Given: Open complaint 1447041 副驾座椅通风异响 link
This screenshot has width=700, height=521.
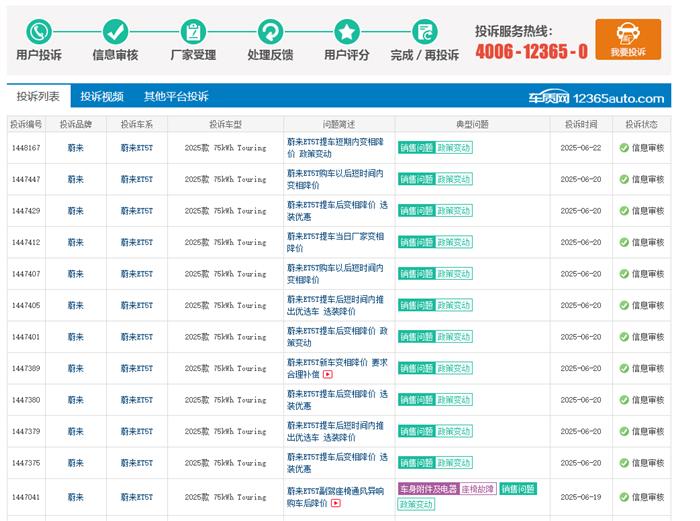Looking at the screenshot, I should point(335,497).
